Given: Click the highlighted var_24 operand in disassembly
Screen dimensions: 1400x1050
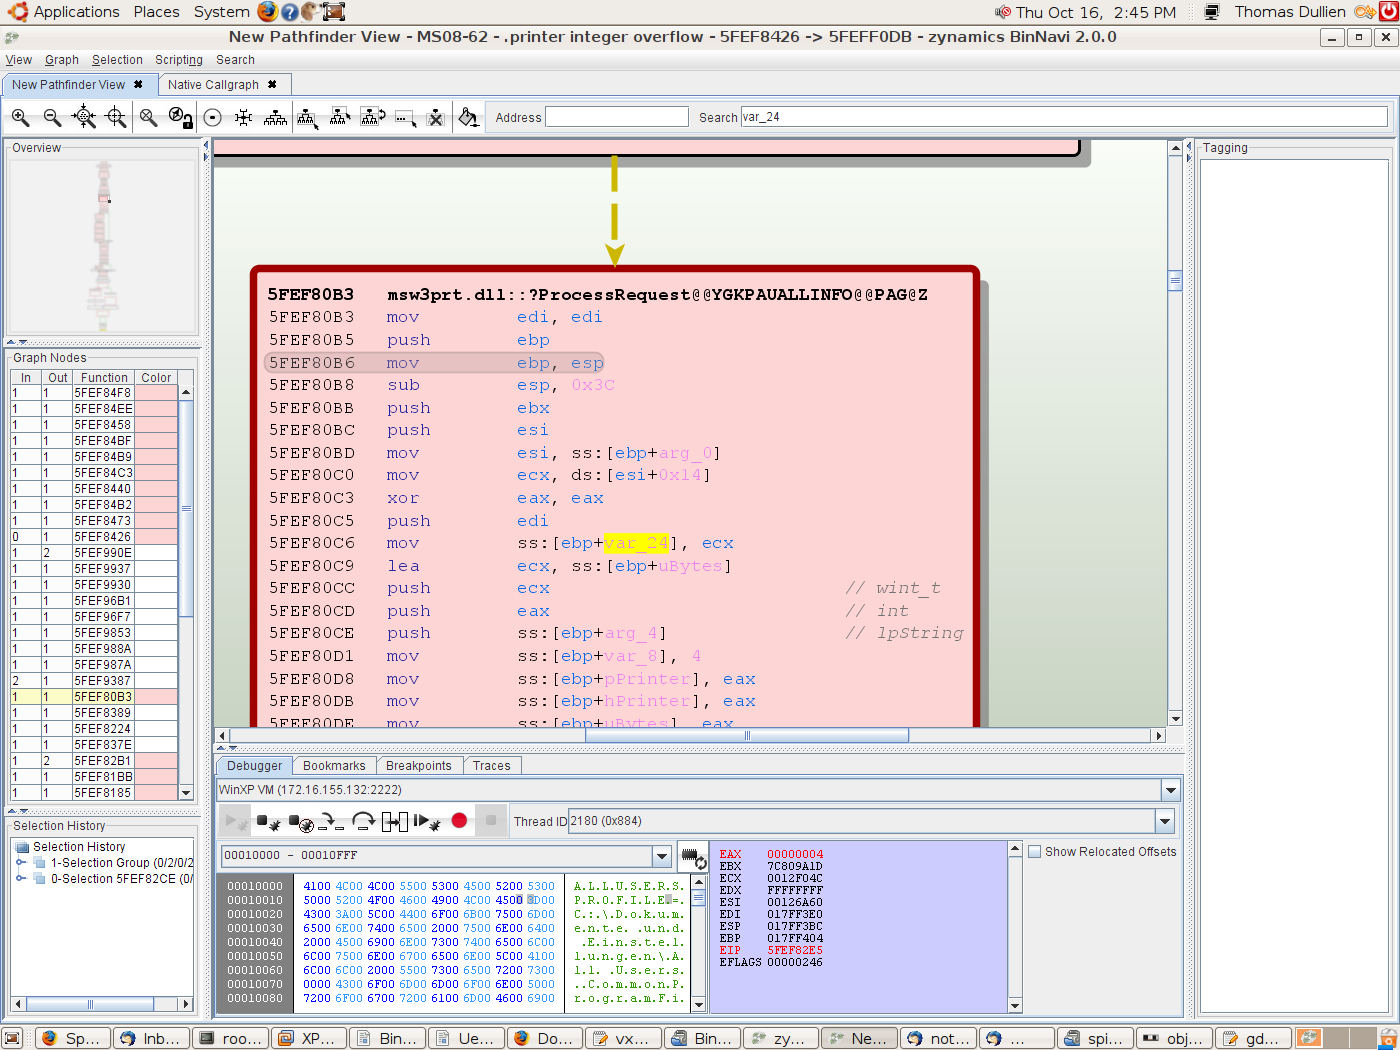Looking at the screenshot, I should pos(636,543).
